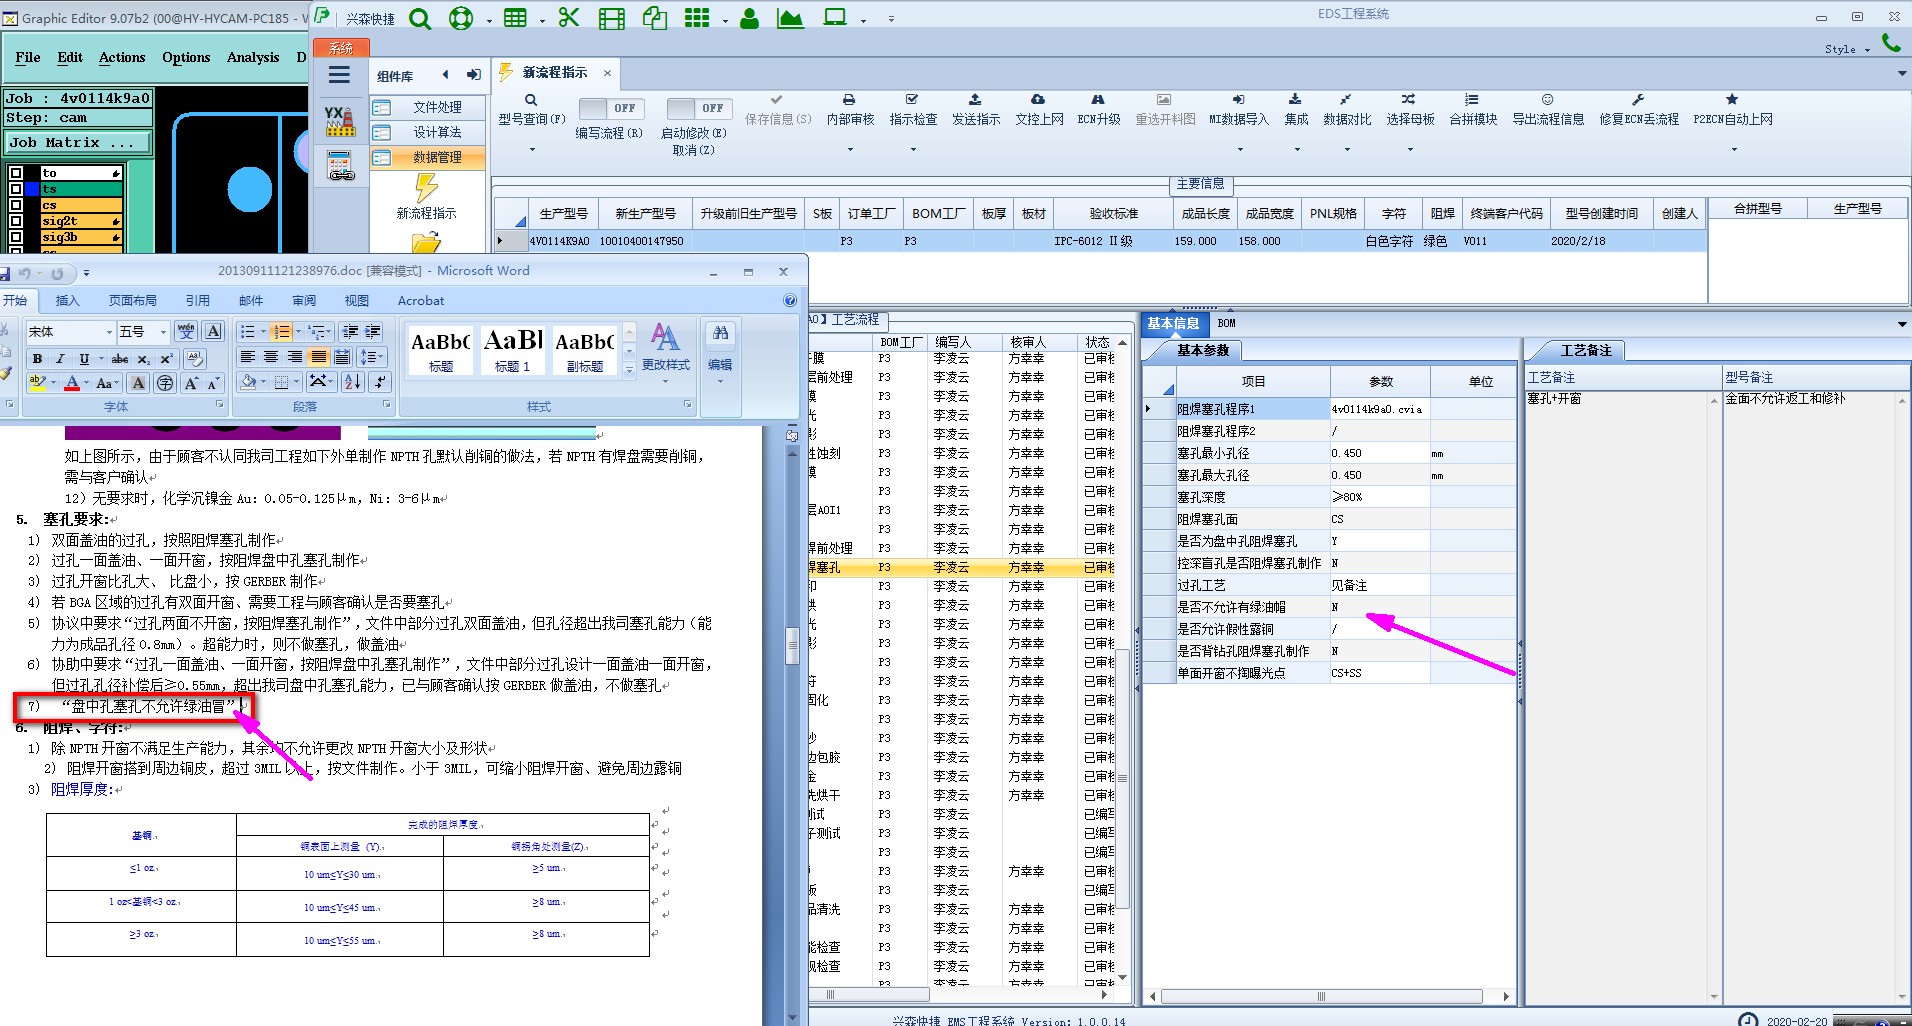1912x1026 pixels.
Task: Click 合拼模块 list icon button
Action: point(1473,110)
